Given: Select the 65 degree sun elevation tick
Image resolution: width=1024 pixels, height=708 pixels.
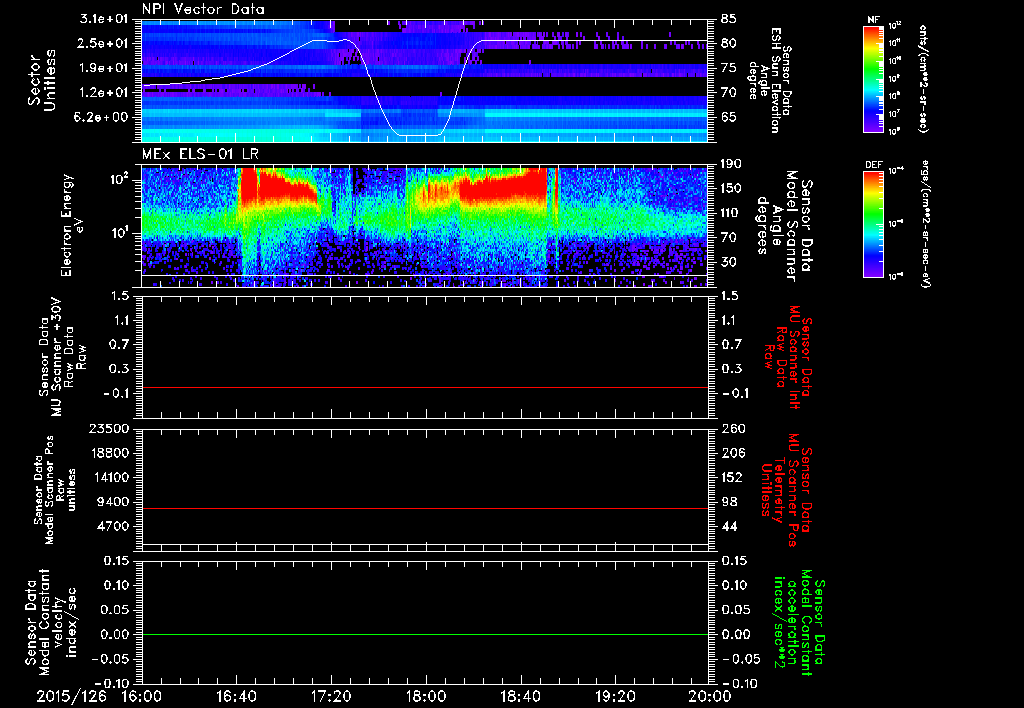Looking at the screenshot, I should tap(729, 117).
